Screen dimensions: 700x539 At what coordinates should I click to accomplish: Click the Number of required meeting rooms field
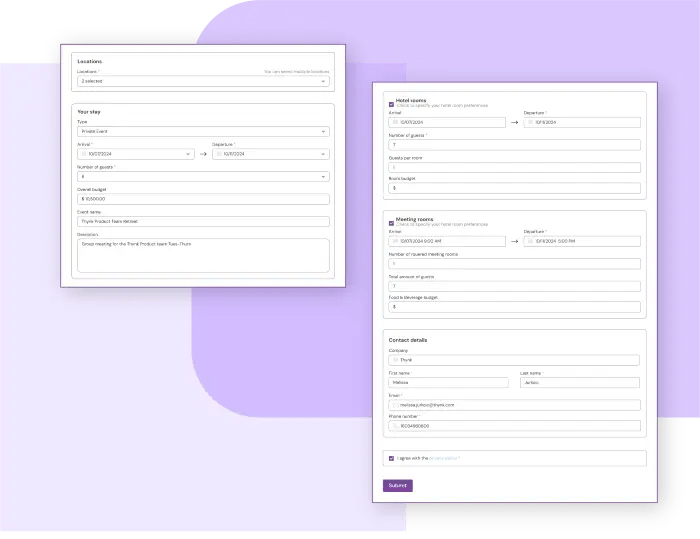514,264
